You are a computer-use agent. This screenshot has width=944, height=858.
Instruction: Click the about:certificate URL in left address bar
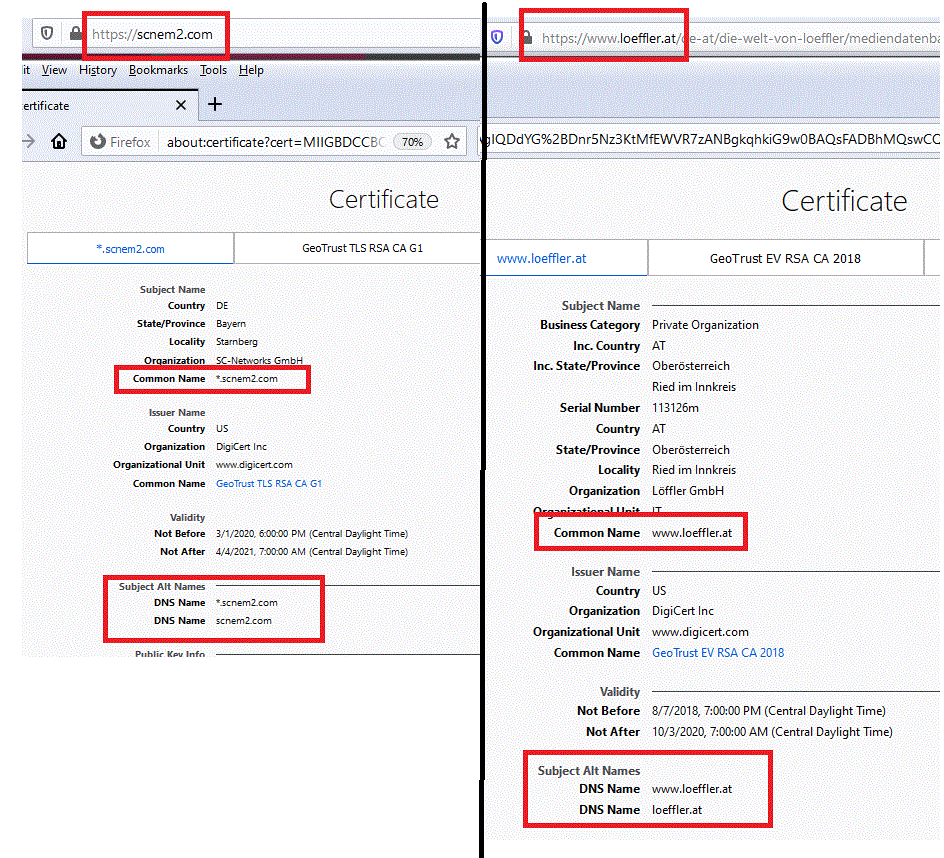276,142
